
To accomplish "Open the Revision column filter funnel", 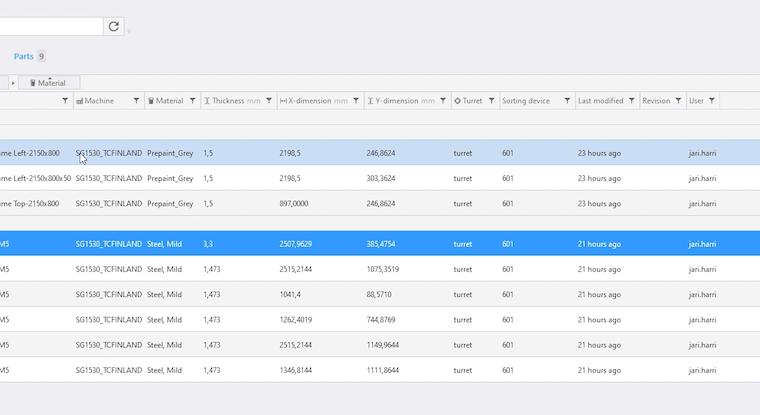I will click(678, 101).
